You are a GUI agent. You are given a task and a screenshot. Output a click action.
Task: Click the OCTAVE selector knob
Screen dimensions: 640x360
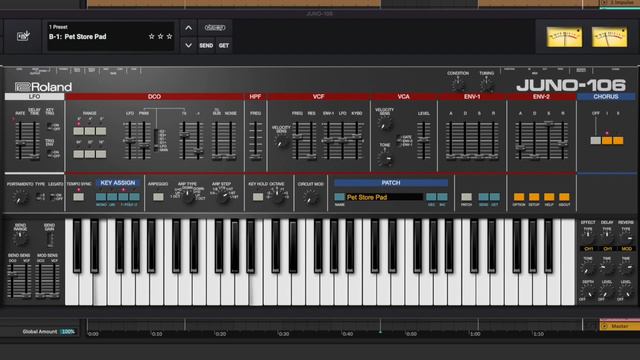[x=278, y=198]
